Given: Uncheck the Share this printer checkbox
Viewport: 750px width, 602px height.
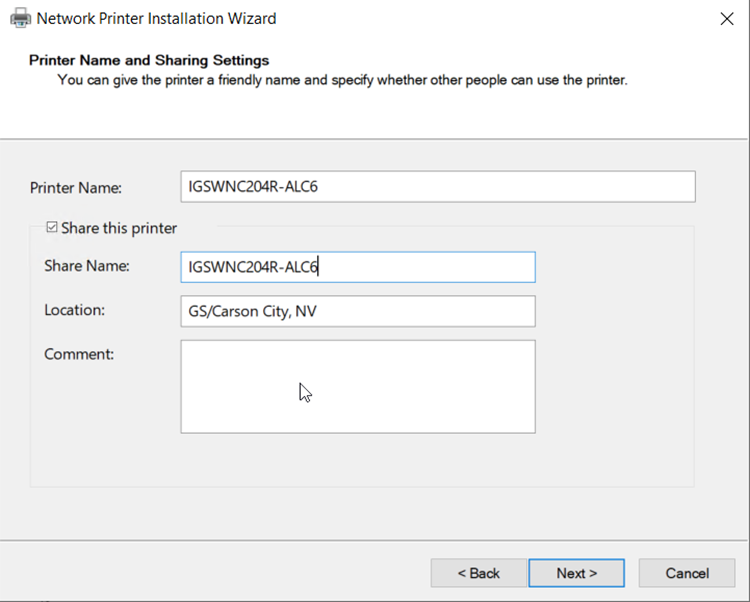Looking at the screenshot, I should (52, 228).
